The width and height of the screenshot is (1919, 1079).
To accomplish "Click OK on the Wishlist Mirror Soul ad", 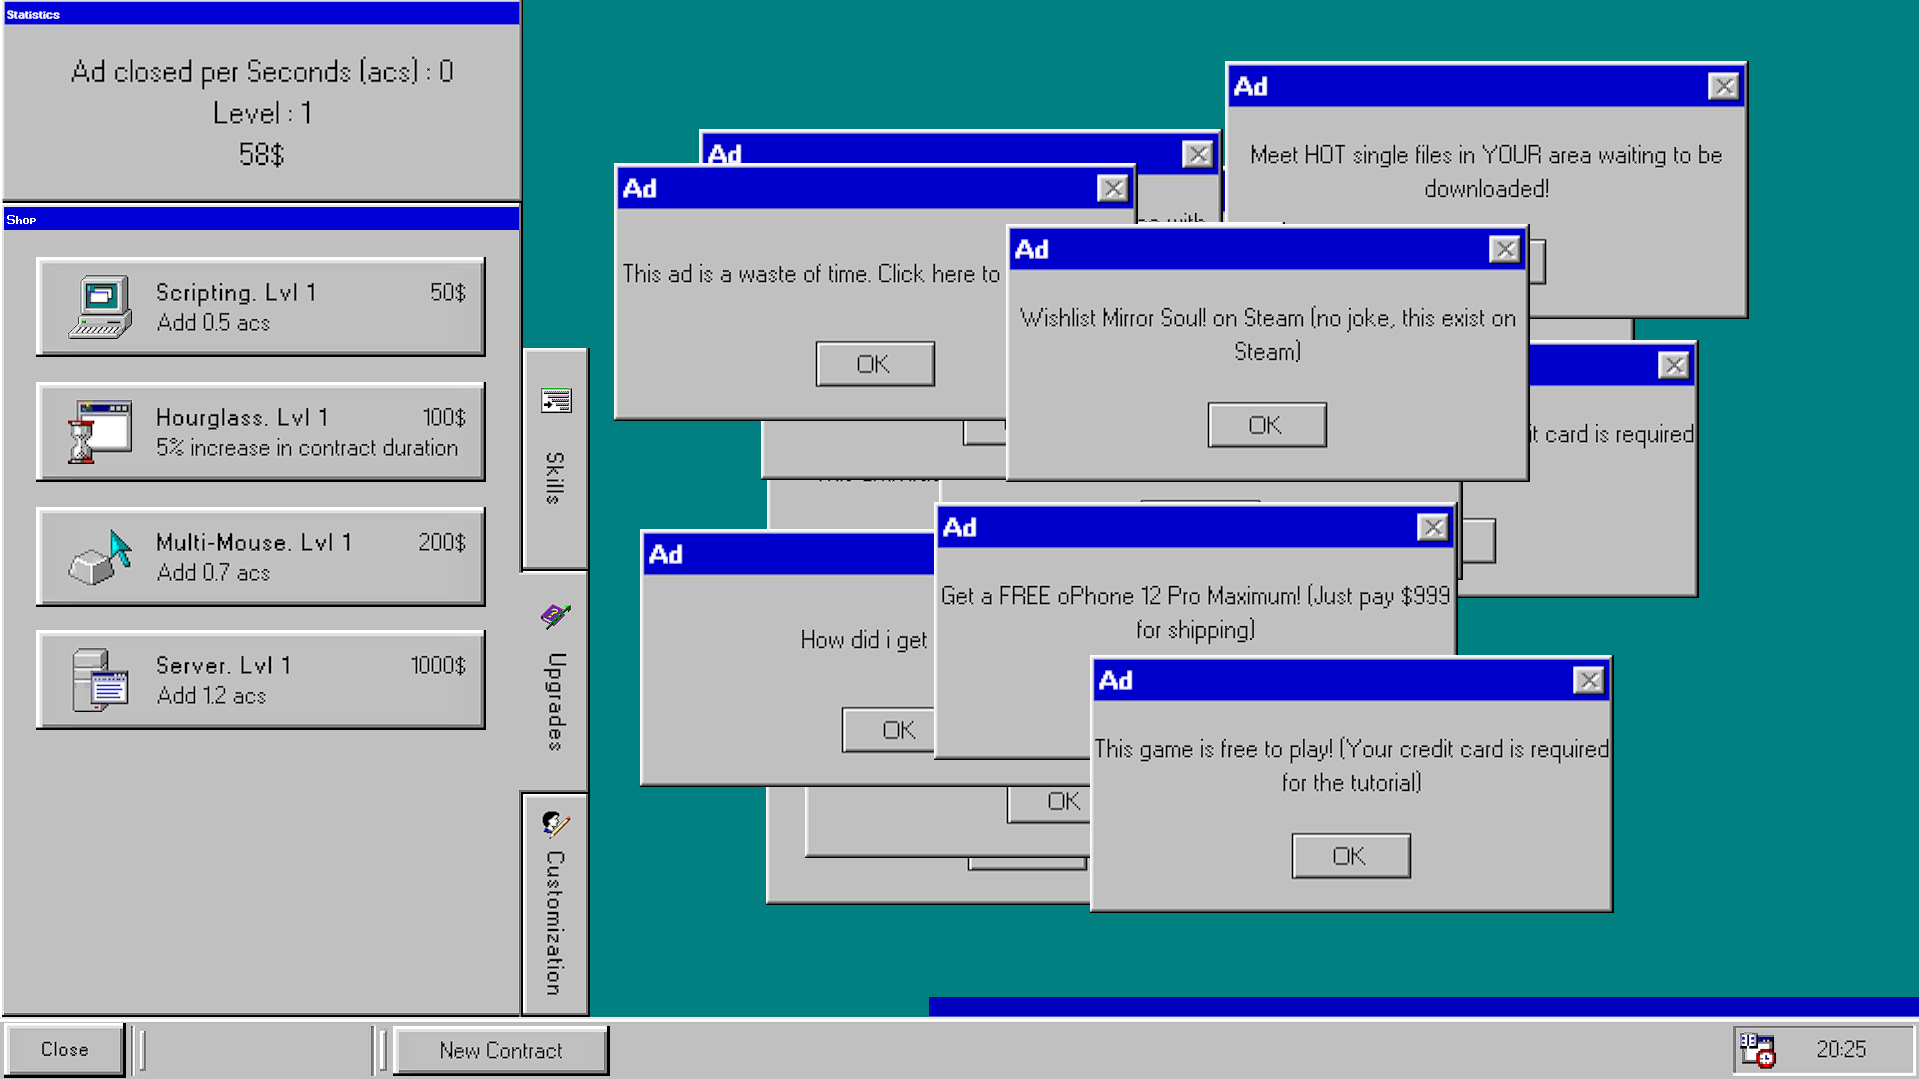I will pos(1266,424).
